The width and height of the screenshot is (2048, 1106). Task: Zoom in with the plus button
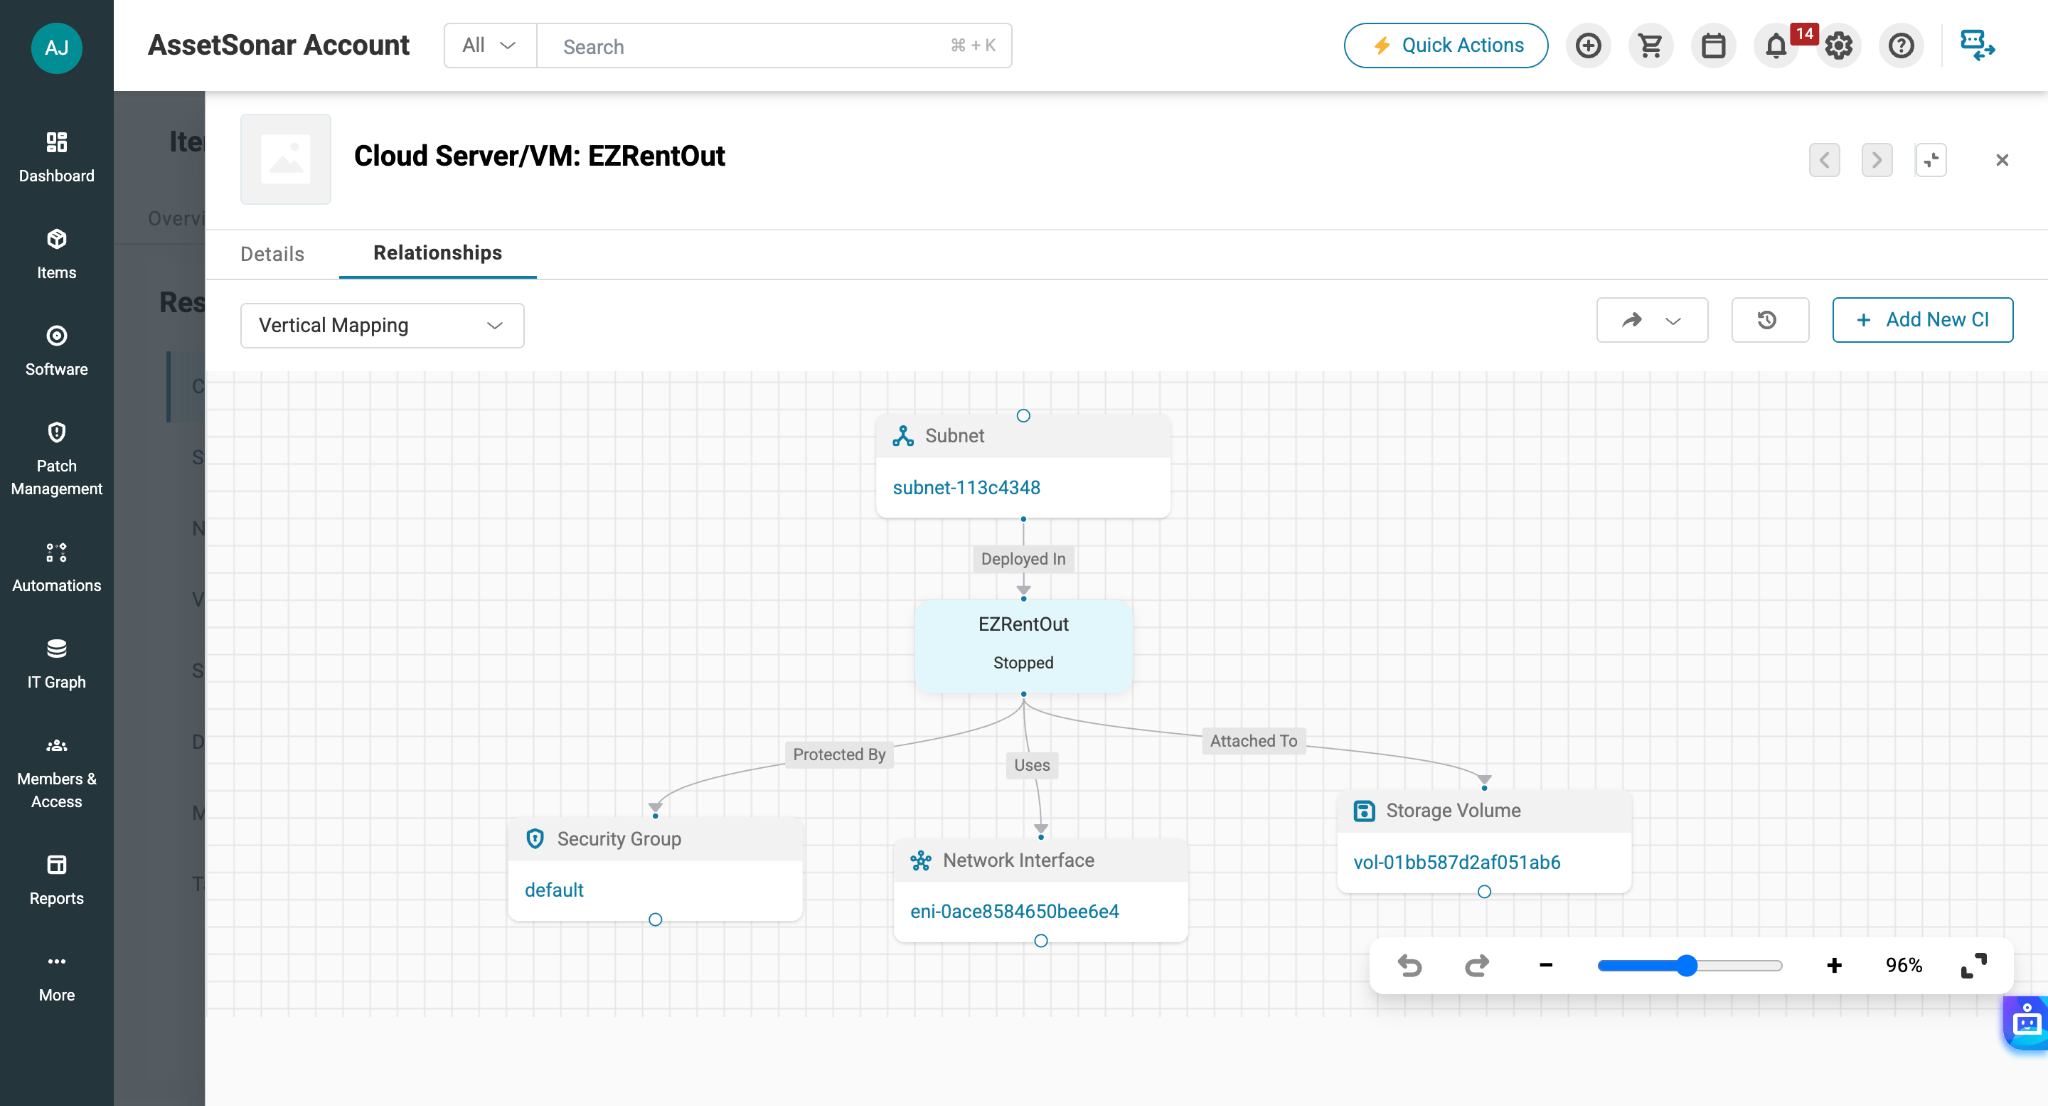(x=1834, y=965)
